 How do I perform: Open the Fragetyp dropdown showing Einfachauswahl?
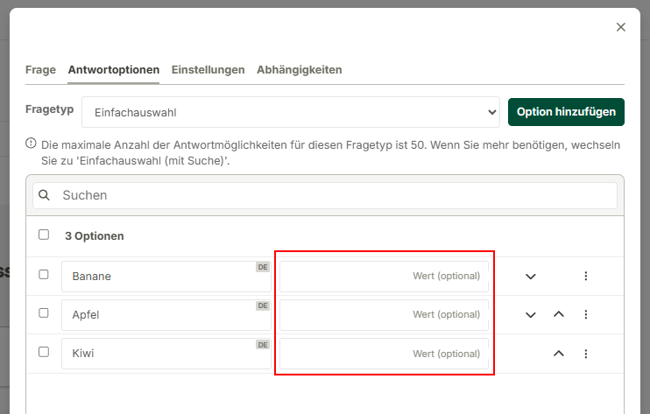[x=291, y=112]
